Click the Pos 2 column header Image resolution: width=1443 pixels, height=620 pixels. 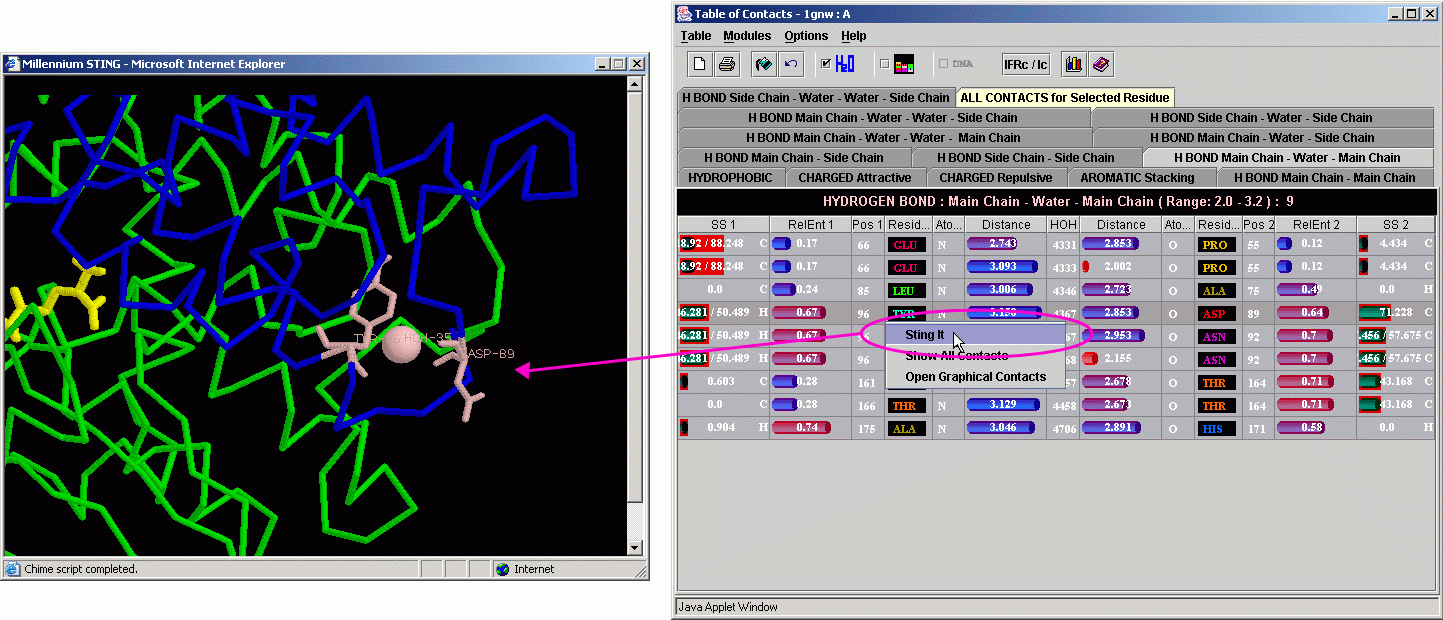tap(1258, 225)
